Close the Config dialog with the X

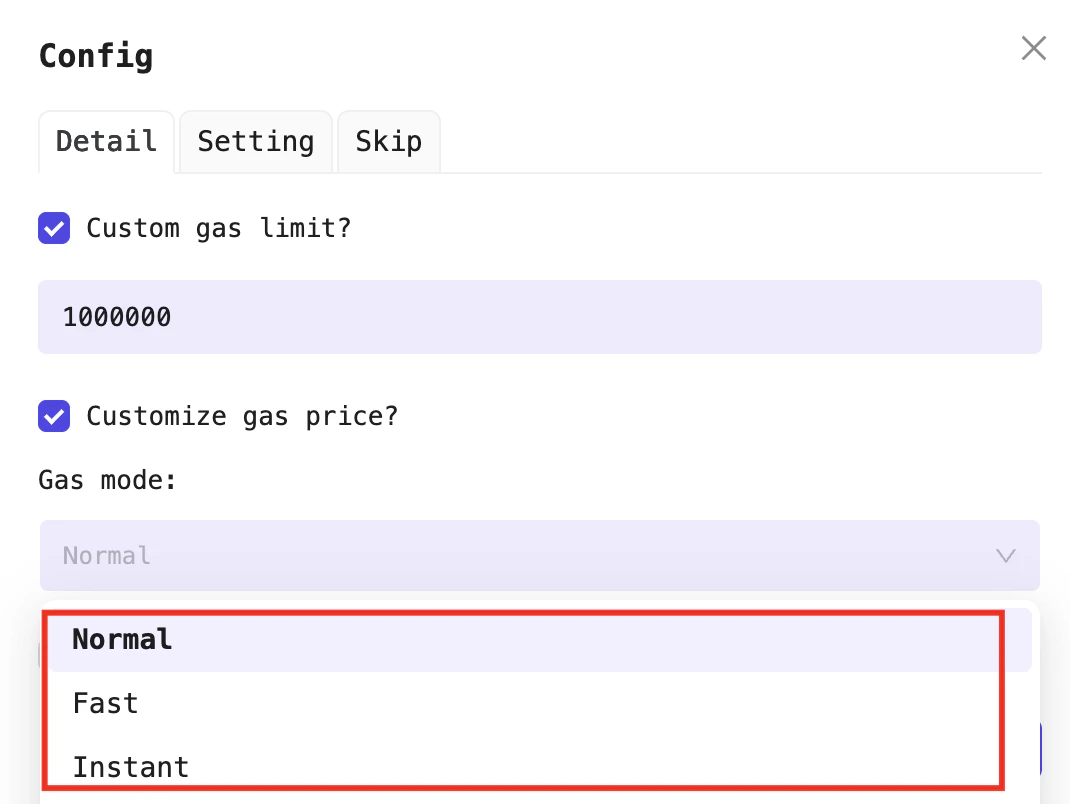(x=1033, y=47)
